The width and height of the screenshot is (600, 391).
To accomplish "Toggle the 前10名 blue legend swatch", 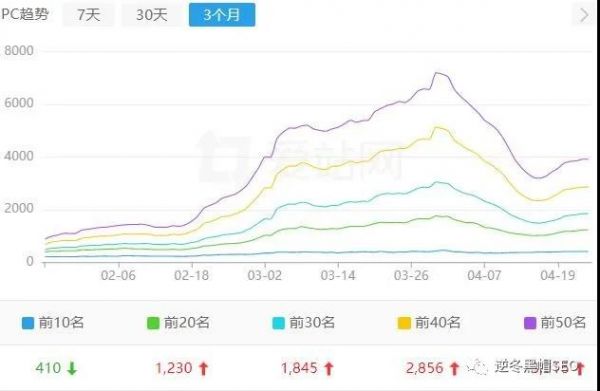I will point(28,323).
